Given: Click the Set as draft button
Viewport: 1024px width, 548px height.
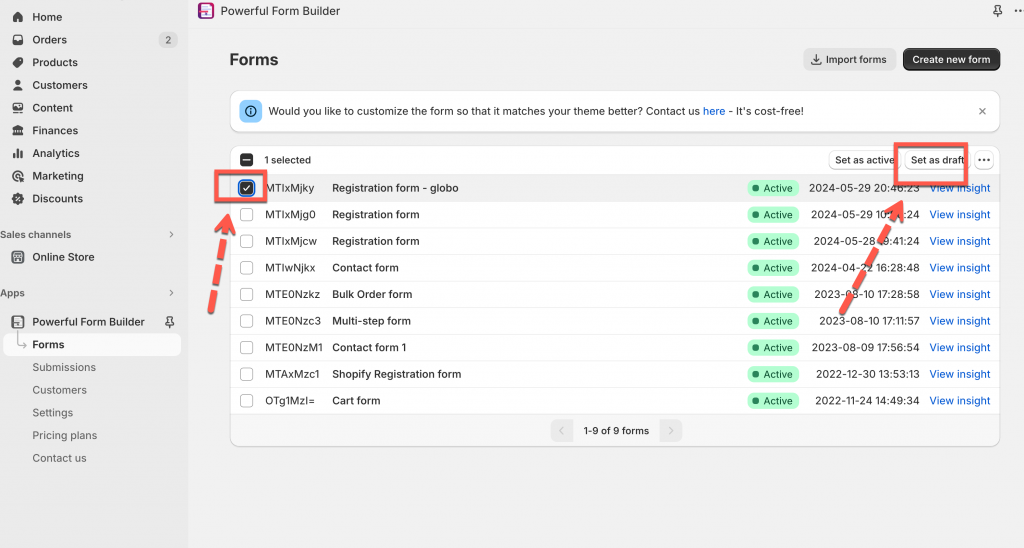Looking at the screenshot, I should 937,160.
